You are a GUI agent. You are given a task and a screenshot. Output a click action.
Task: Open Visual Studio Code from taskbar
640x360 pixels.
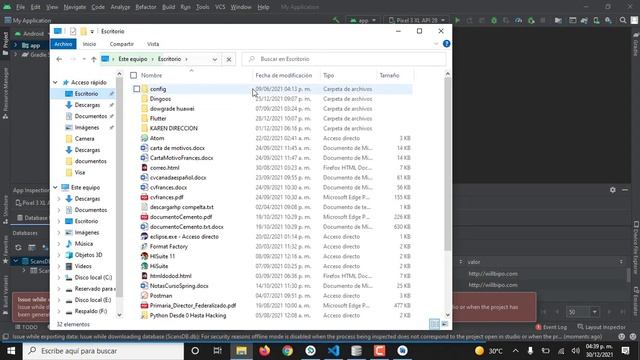coord(333,351)
